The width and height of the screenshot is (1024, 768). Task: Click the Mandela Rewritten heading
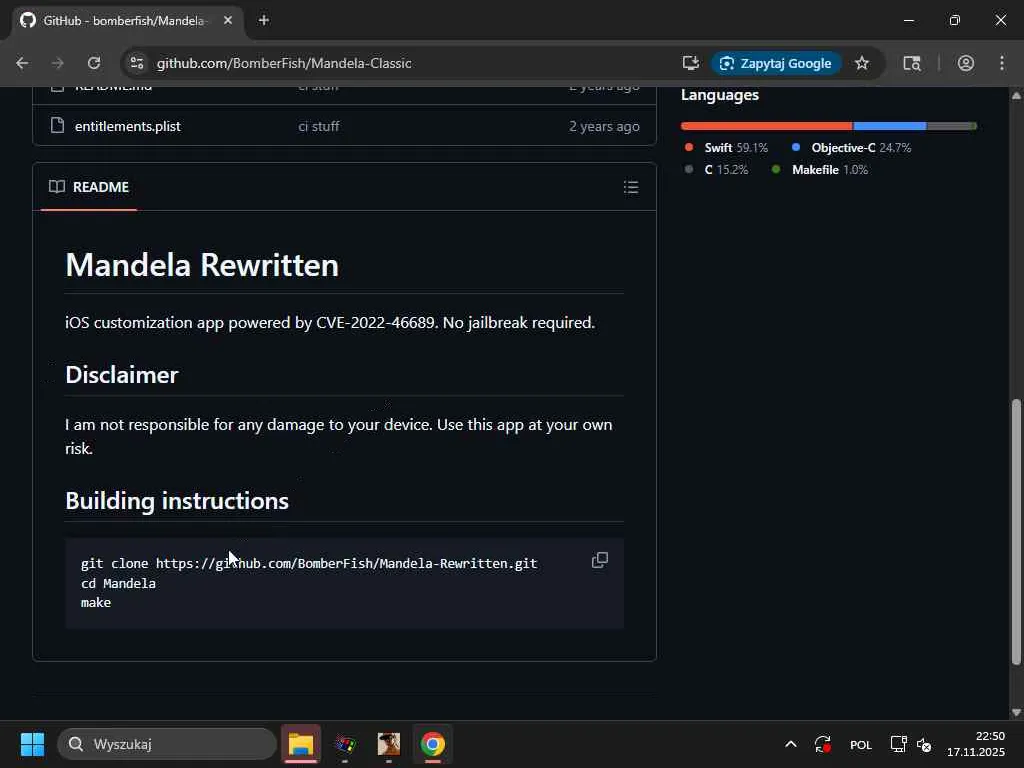202,265
